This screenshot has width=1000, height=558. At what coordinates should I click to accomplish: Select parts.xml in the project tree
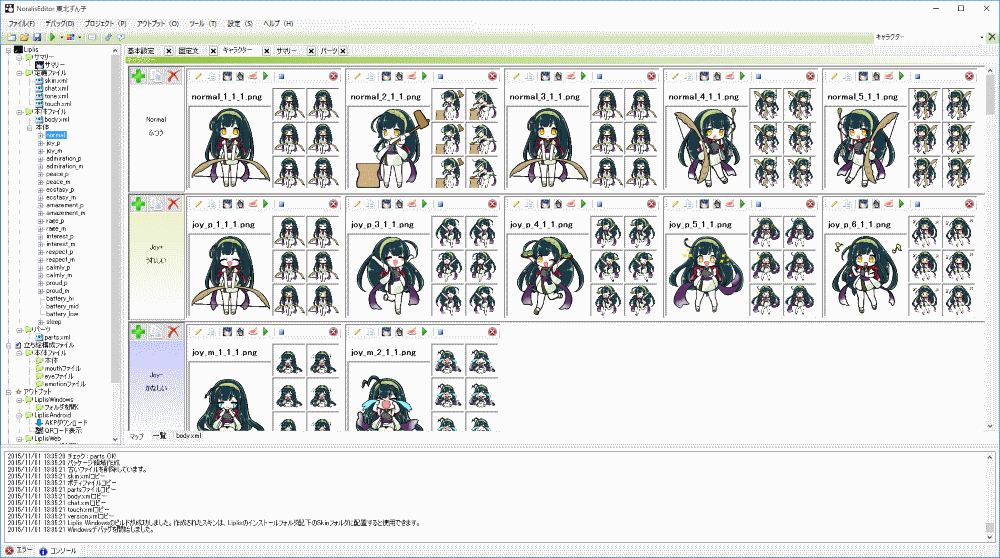tap(56, 337)
